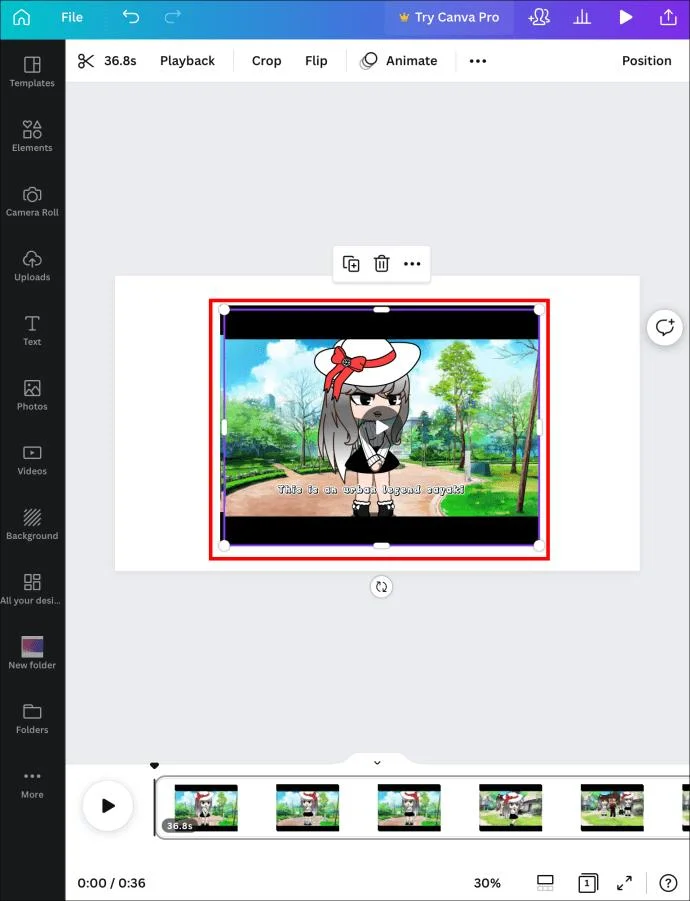The width and height of the screenshot is (690, 901).
Task: Duplicate the selected video element
Action: pyautogui.click(x=351, y=264)
